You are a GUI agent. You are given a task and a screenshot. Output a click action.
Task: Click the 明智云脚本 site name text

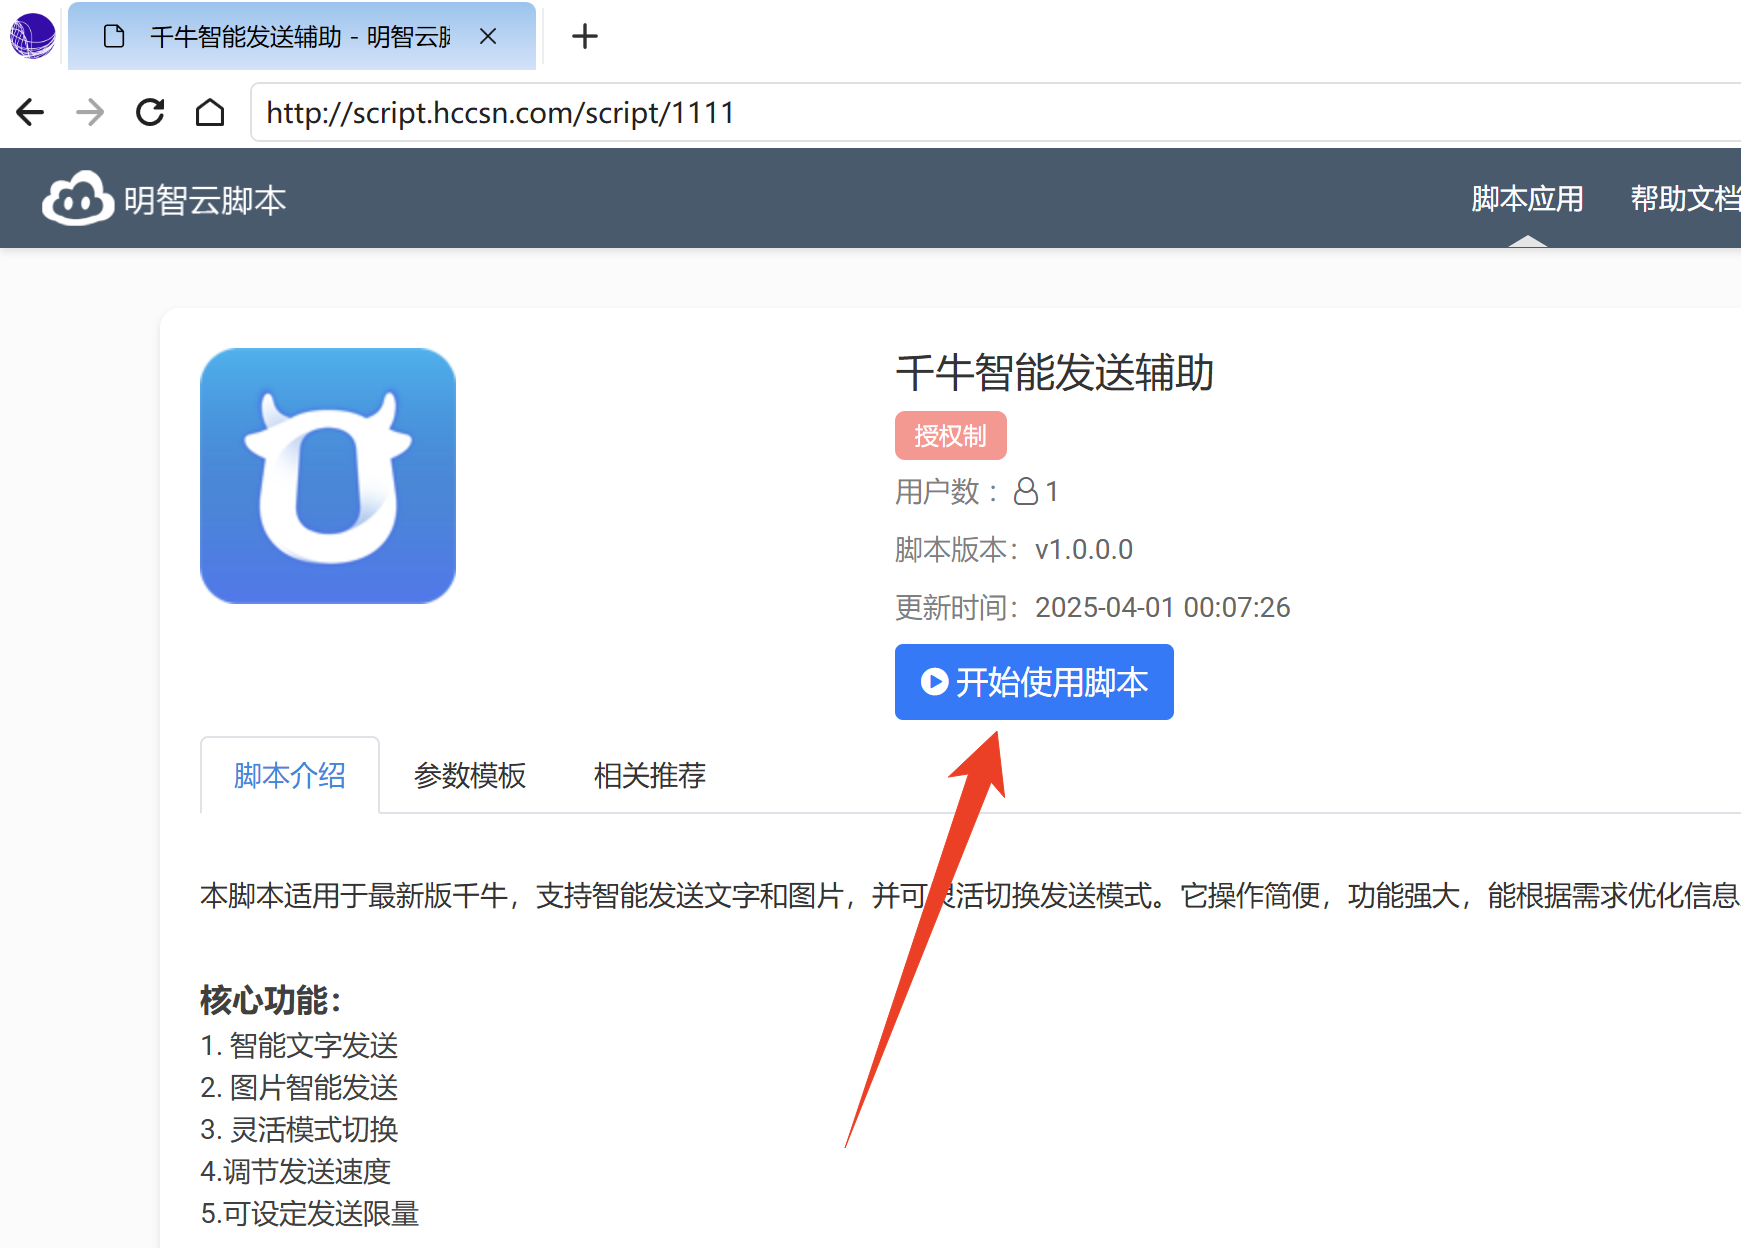tap(205, 200)
